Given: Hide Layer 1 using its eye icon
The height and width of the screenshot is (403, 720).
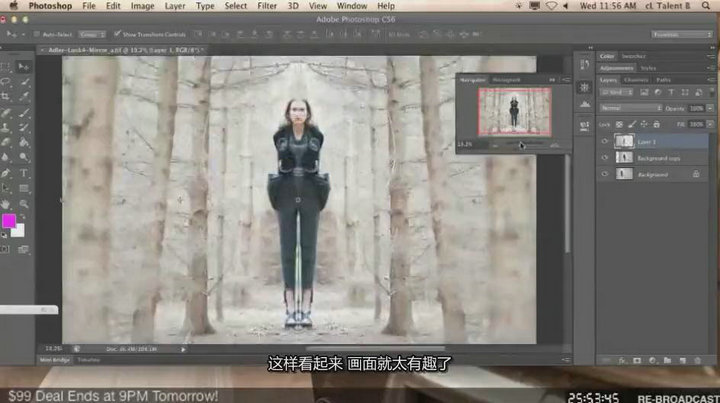Looking at the screenshot, I should 605,142.
